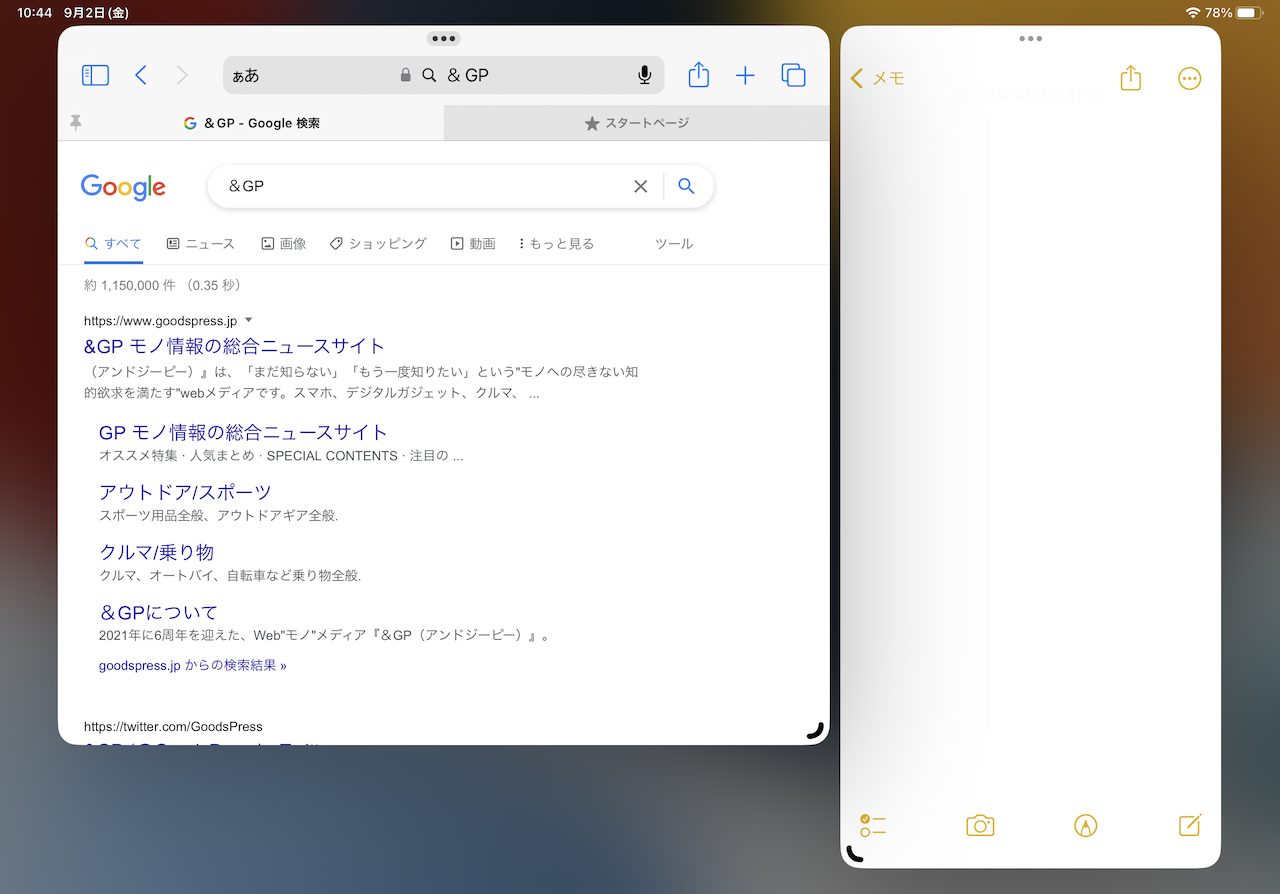Open the 動画 results tab
Screen dimensions: 1280x894
tap(473, 243)
